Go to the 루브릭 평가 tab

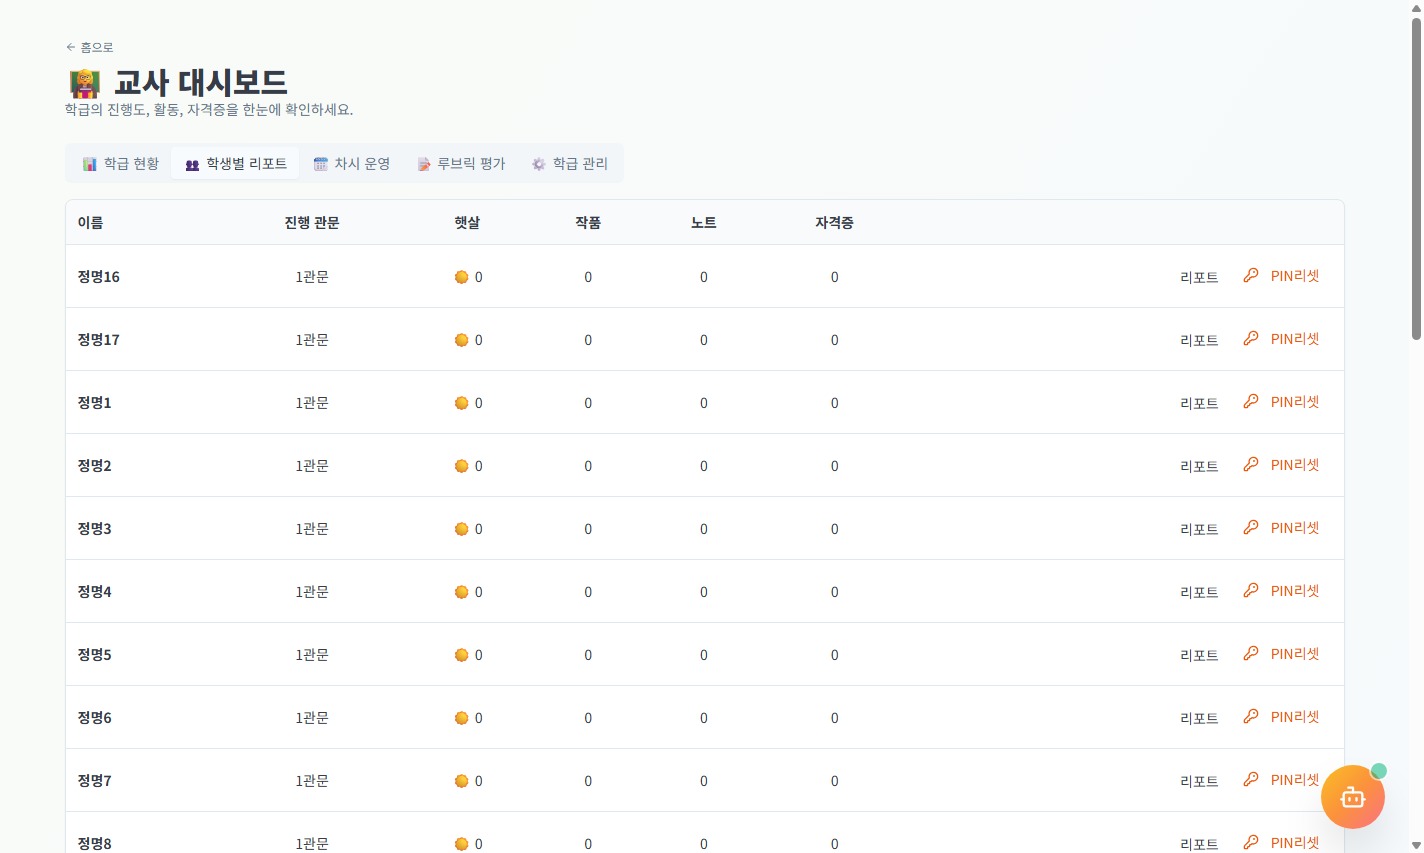461,163
